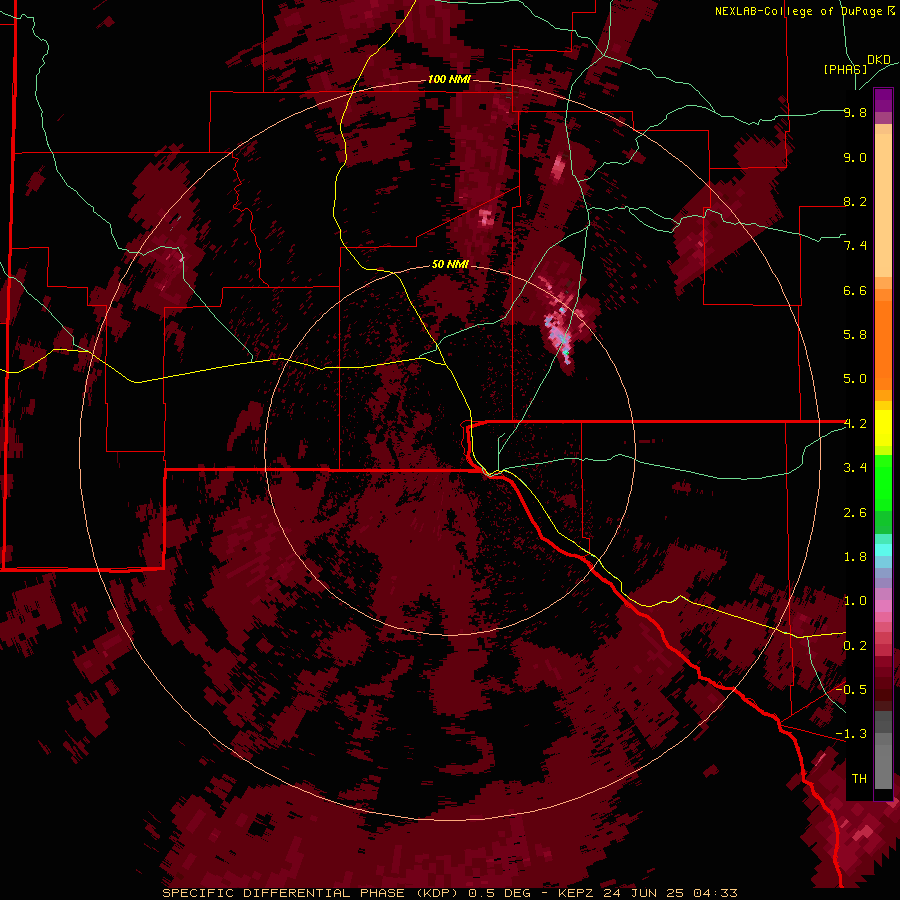Screen dimensions: 900x900
Task: Click the 8.2 value on the color scale
Action: pos(855,201)
